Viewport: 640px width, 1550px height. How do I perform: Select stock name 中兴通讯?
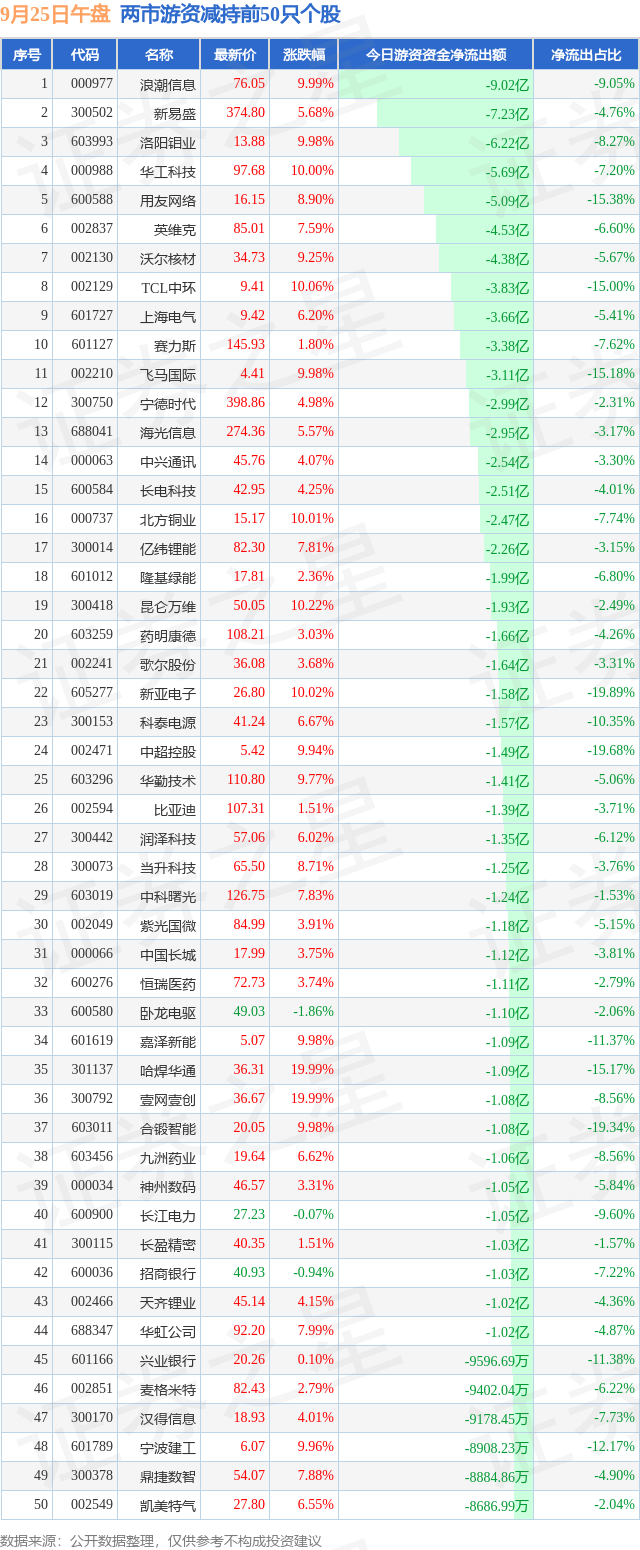coord(168,462)
